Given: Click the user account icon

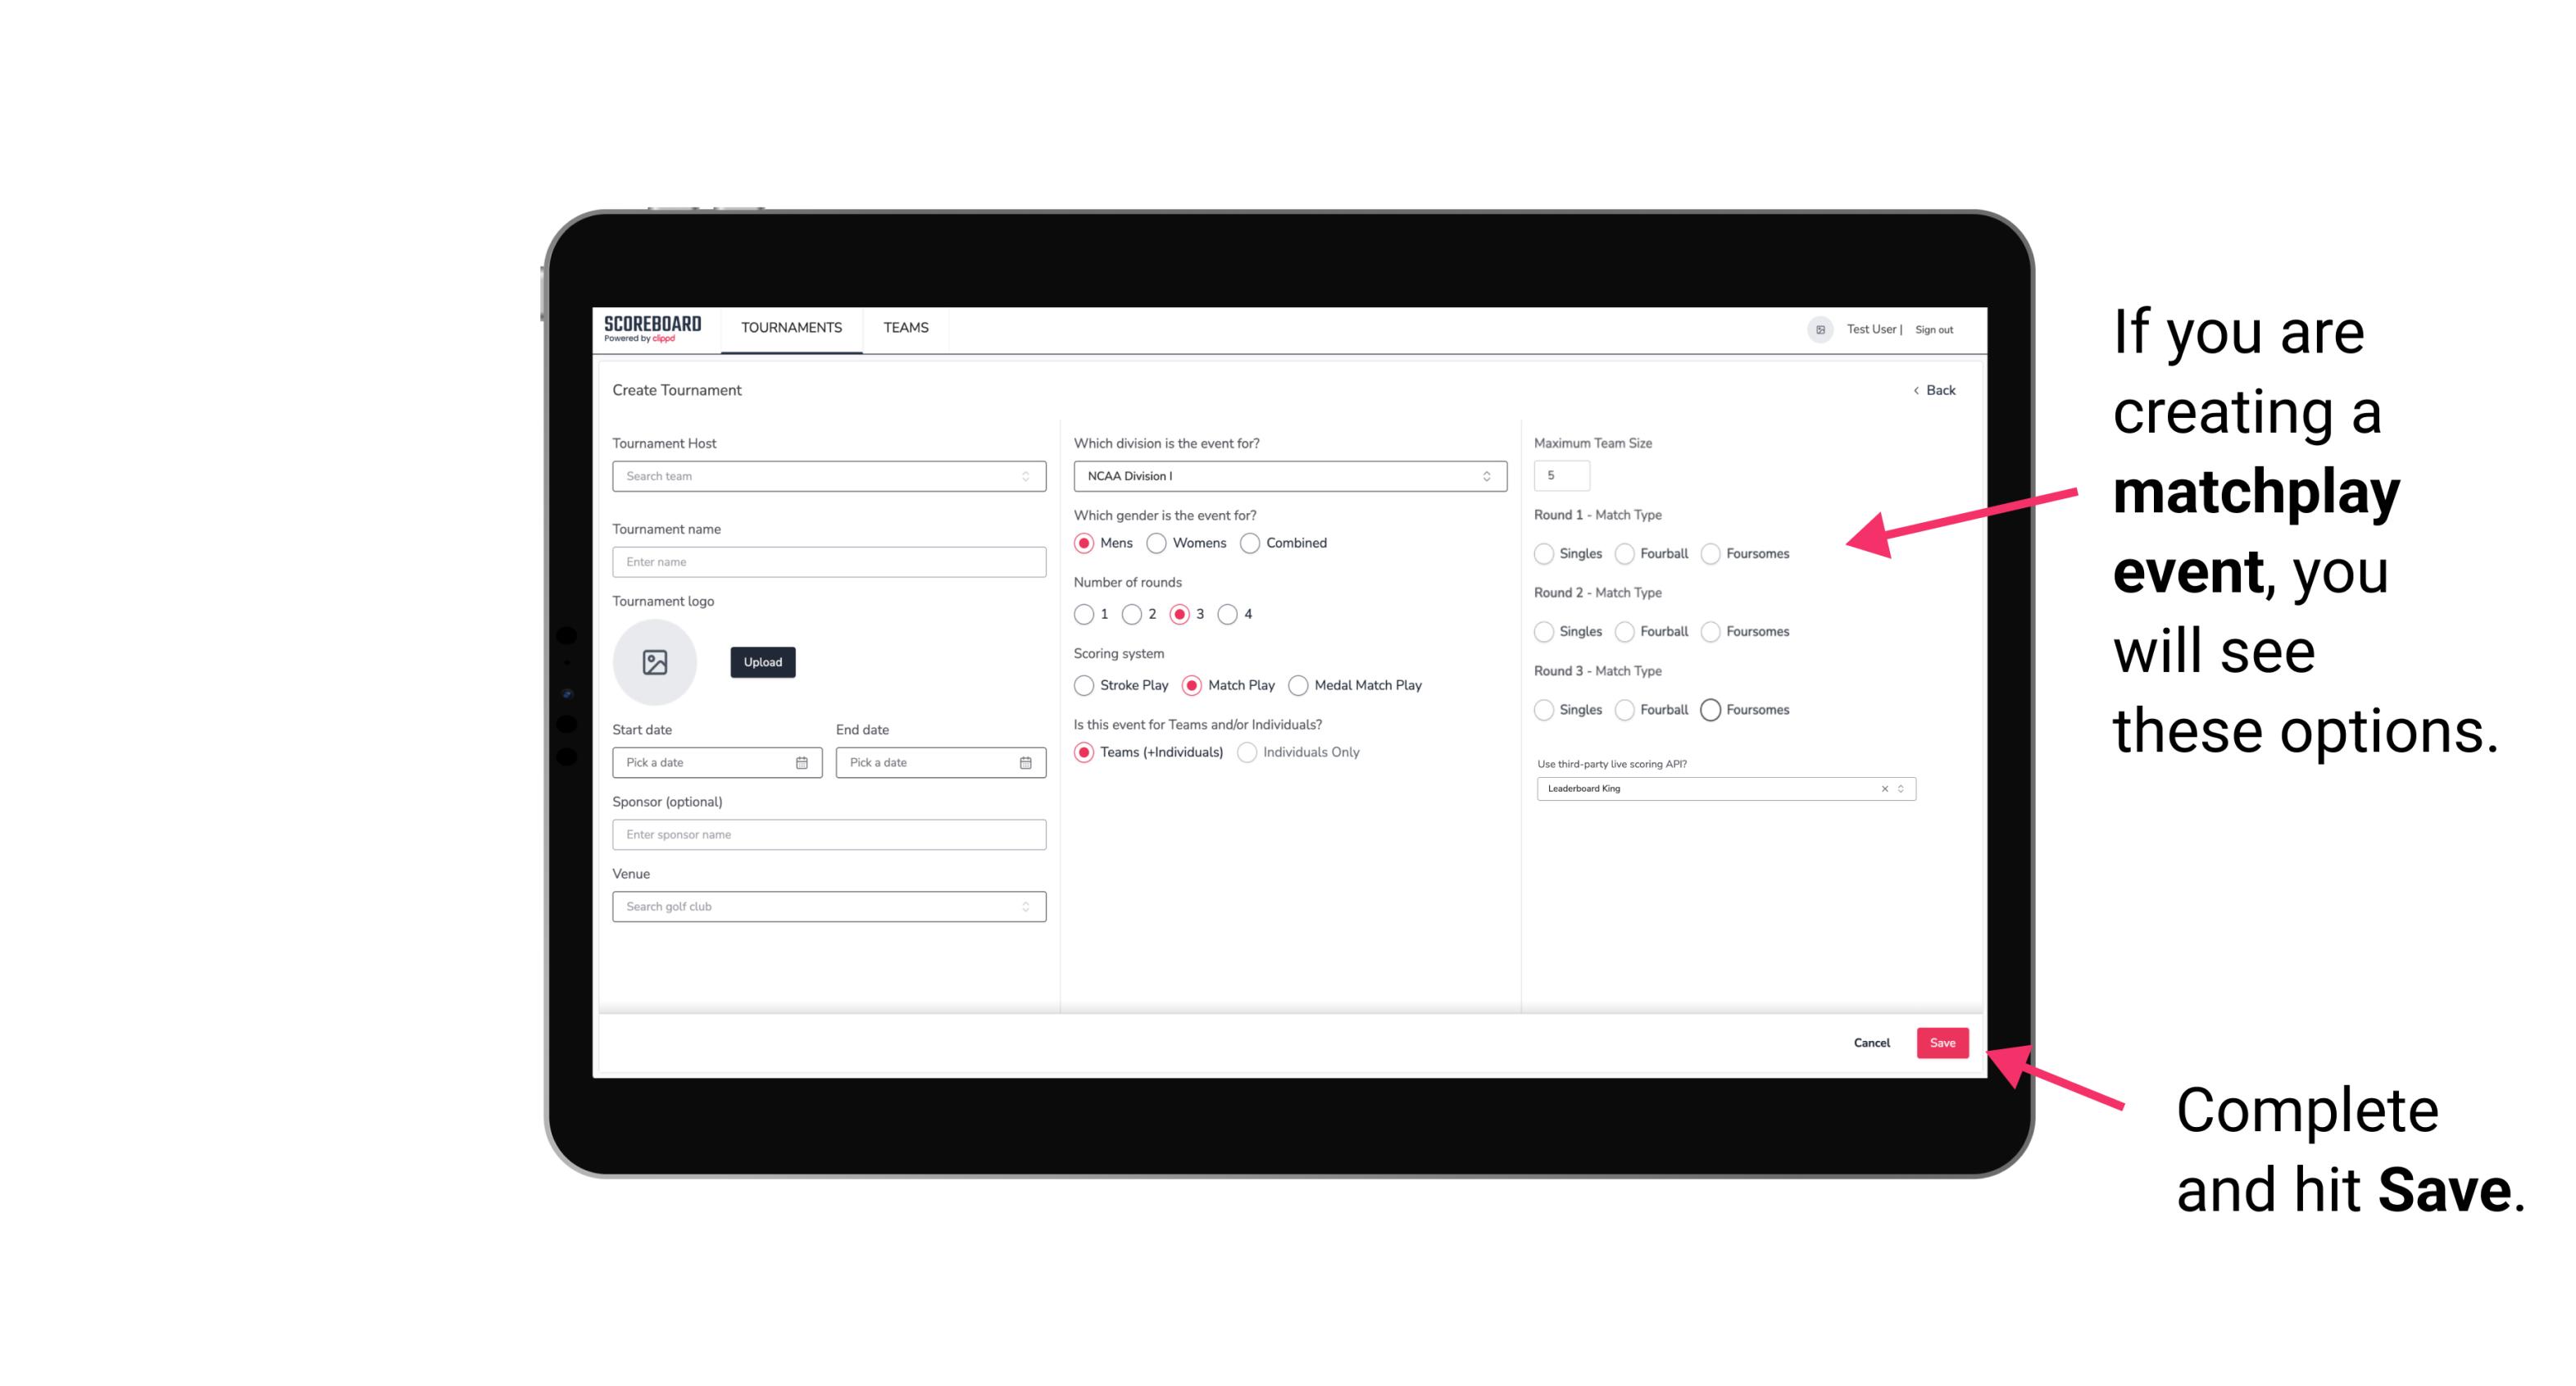Looking at the screenshot, I should (x=1814, y=328).
